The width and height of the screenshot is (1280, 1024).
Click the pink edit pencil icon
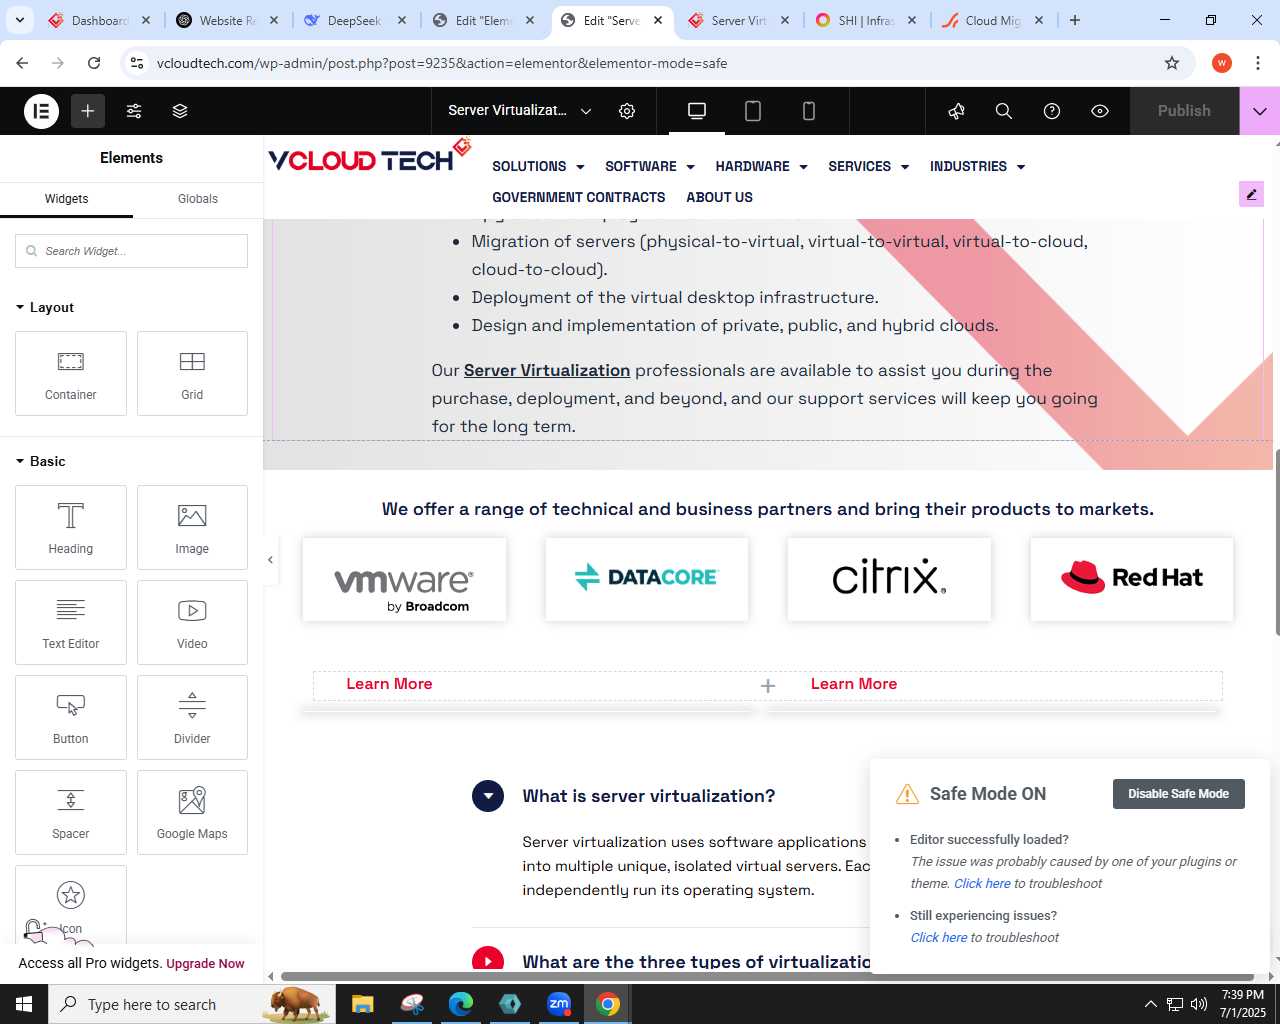pos(1251,194)
